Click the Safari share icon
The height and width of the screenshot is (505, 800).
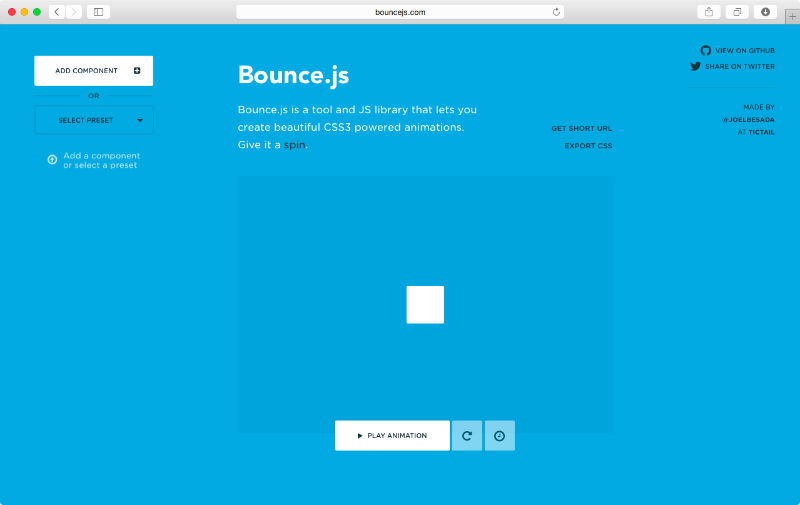(709, 12)
